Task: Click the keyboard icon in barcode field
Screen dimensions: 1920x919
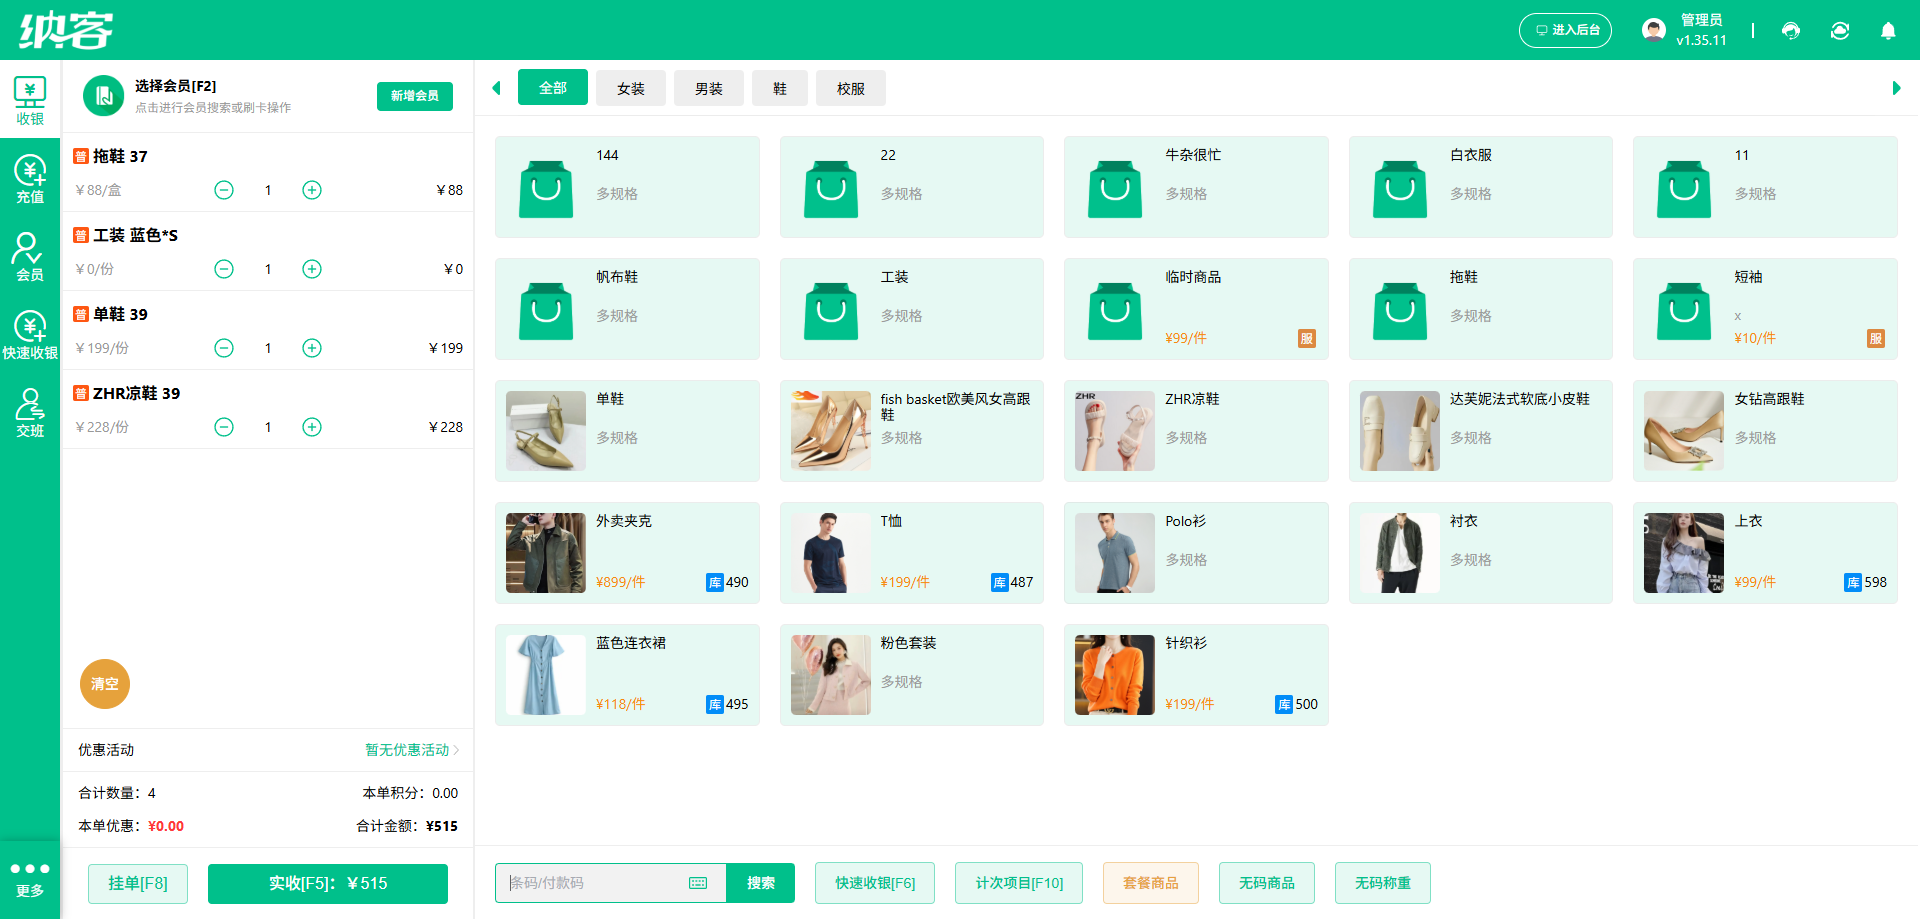Action: pos(698,883)
